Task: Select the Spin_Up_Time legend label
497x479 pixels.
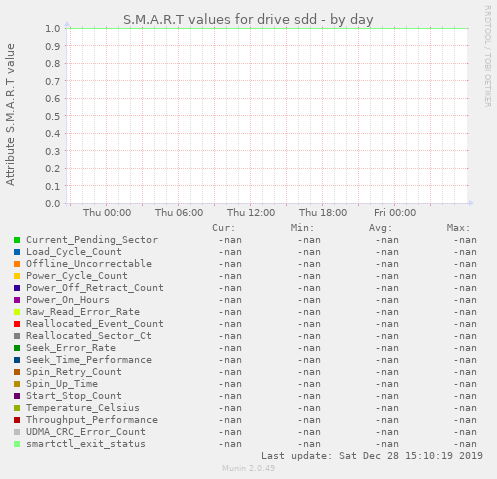Action: [62, 384]
